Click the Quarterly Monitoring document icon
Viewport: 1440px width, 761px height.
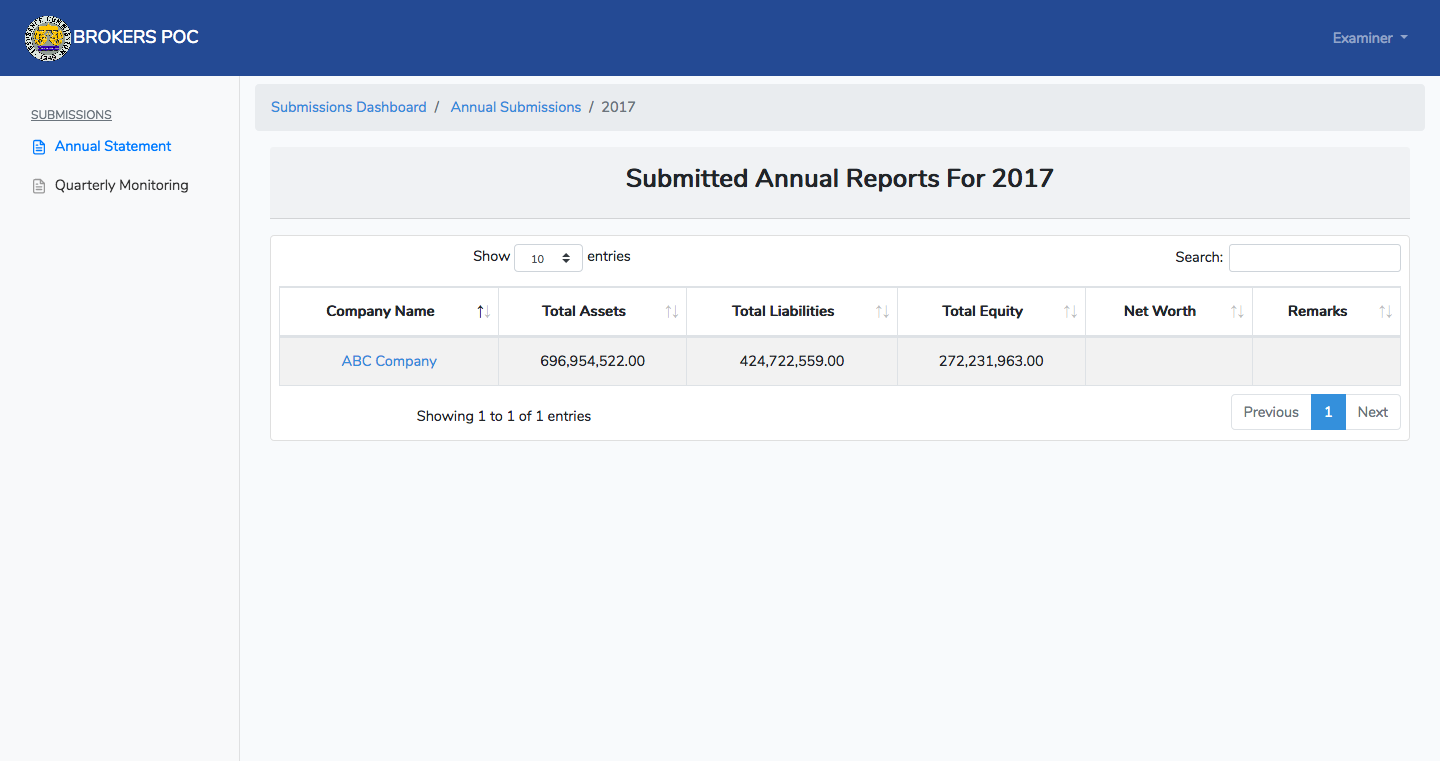pos(39,186)
